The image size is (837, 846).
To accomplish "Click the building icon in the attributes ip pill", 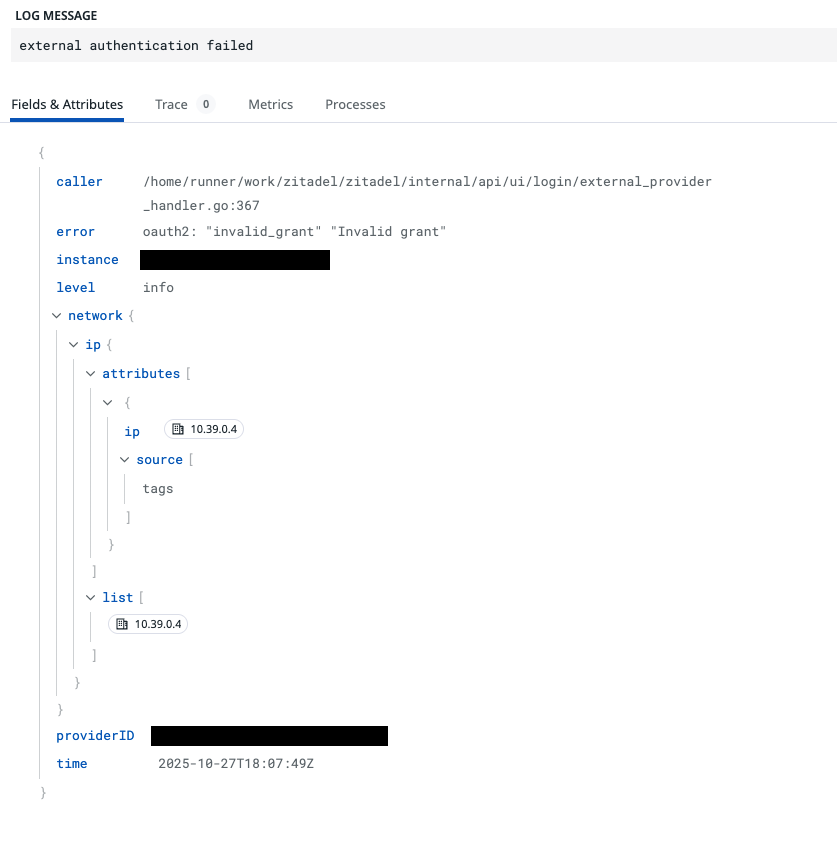I will click(x=178, y=429).
